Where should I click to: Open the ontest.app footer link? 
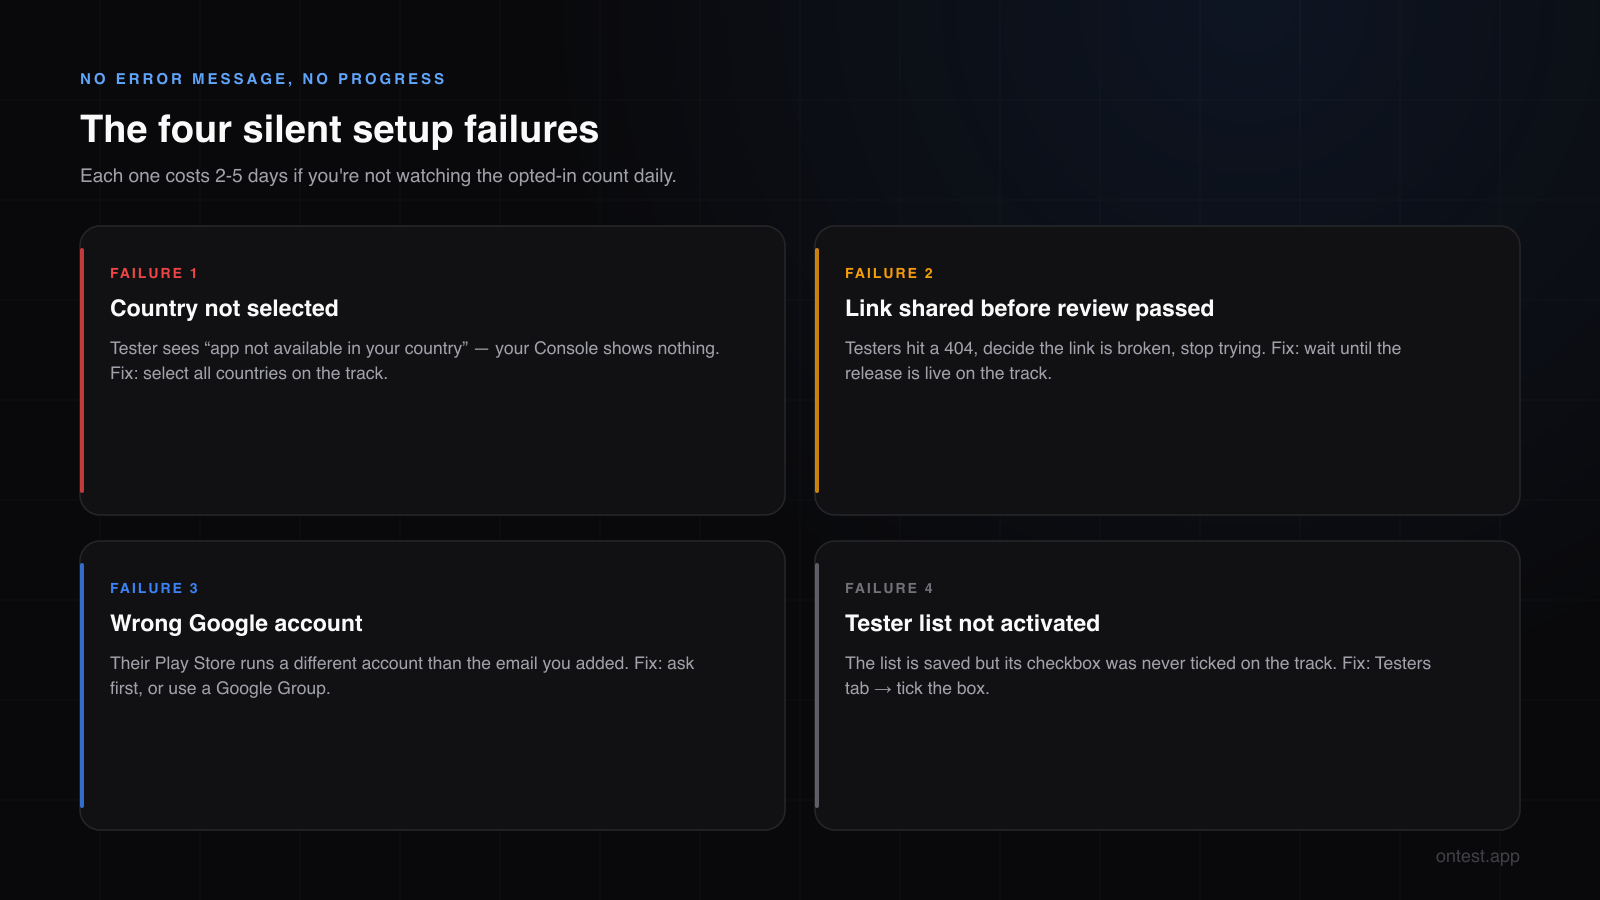coord(1478,856)
